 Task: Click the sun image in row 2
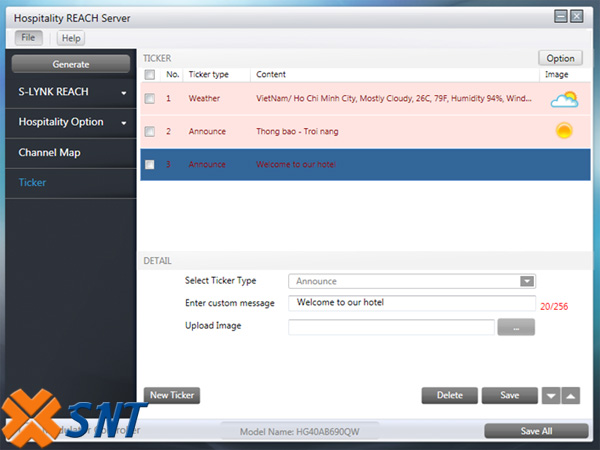pyautogui.click(x=564, y=131)
